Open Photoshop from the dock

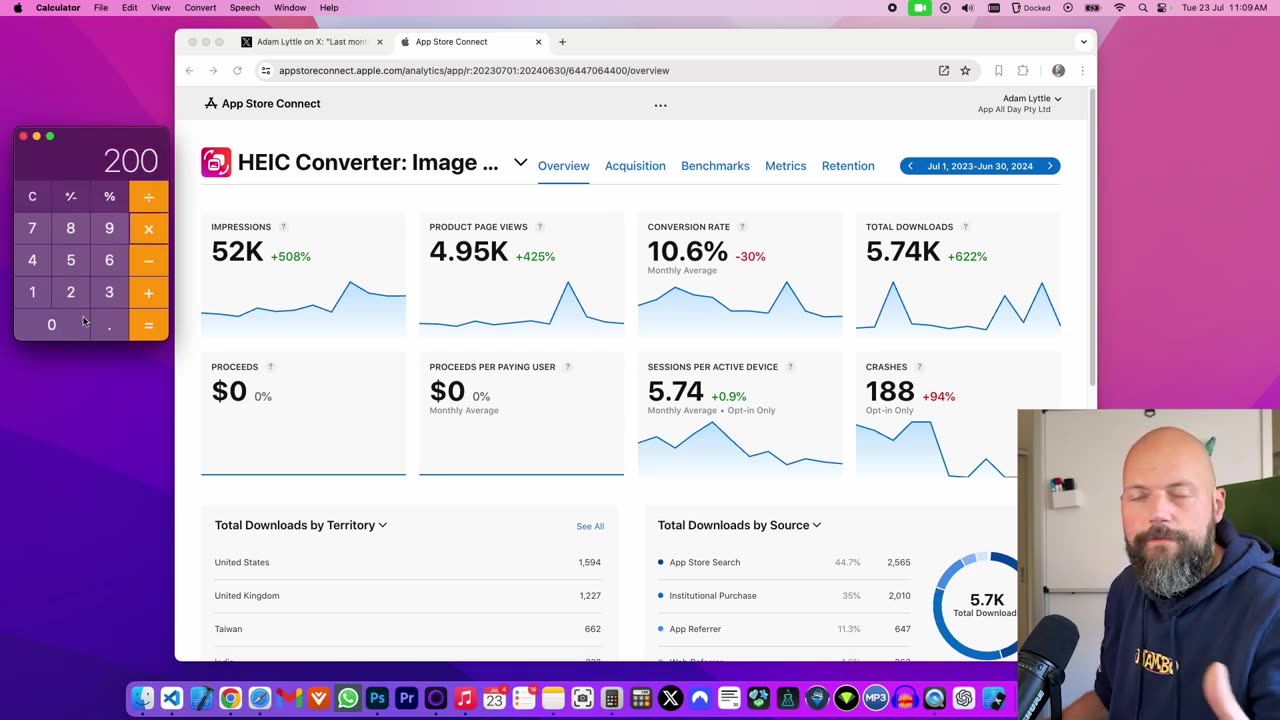[x=377, y=698]
